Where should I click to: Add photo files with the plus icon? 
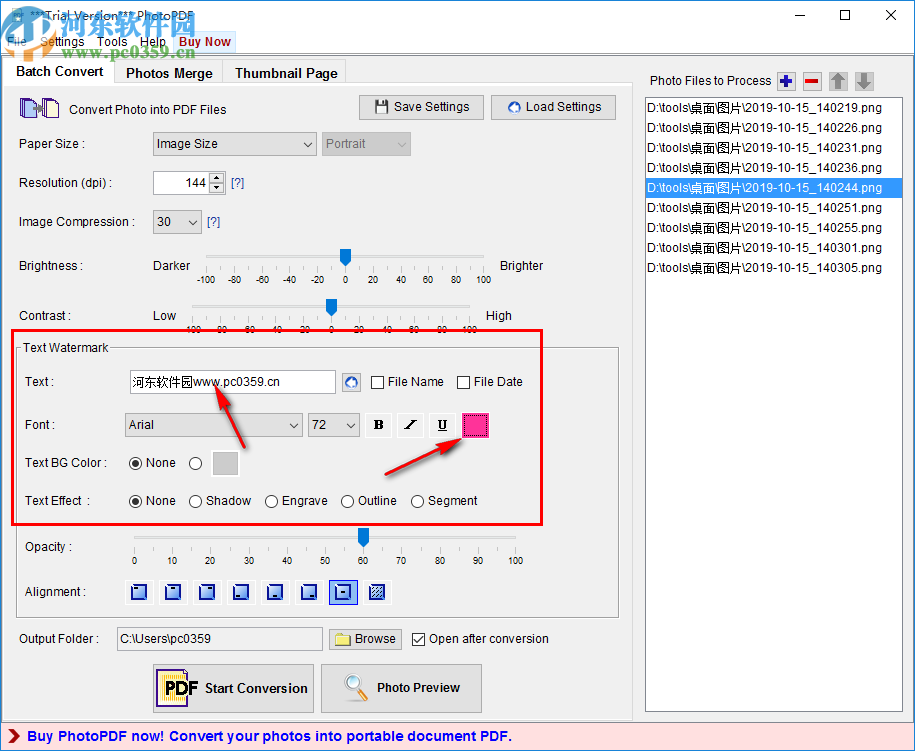787,81
